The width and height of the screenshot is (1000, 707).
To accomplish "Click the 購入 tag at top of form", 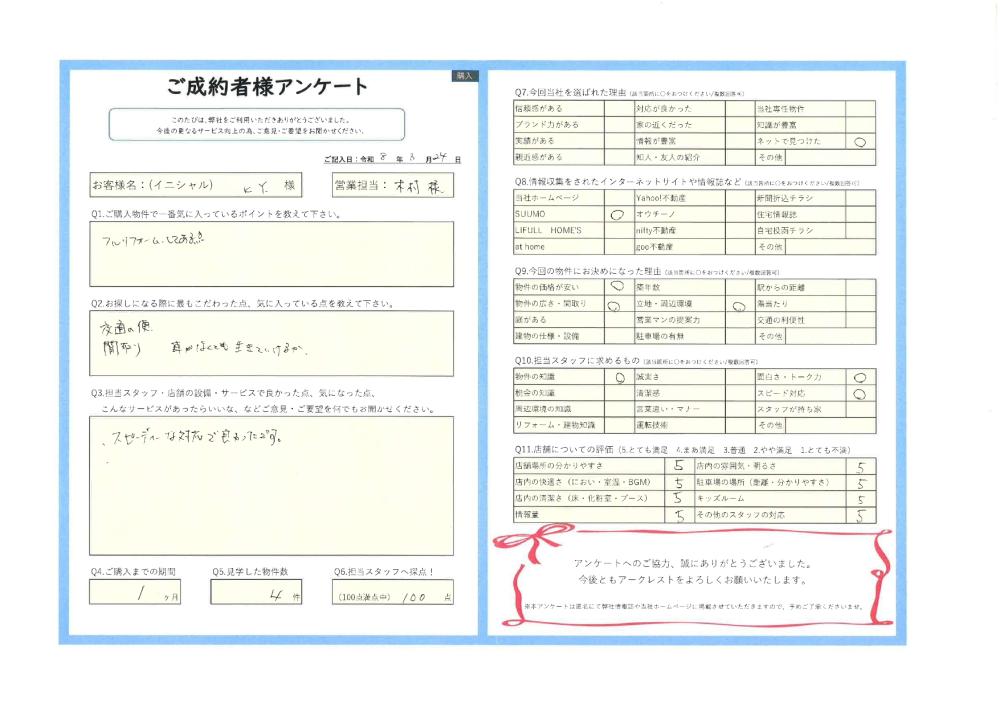I will click(x=465, y=76).
